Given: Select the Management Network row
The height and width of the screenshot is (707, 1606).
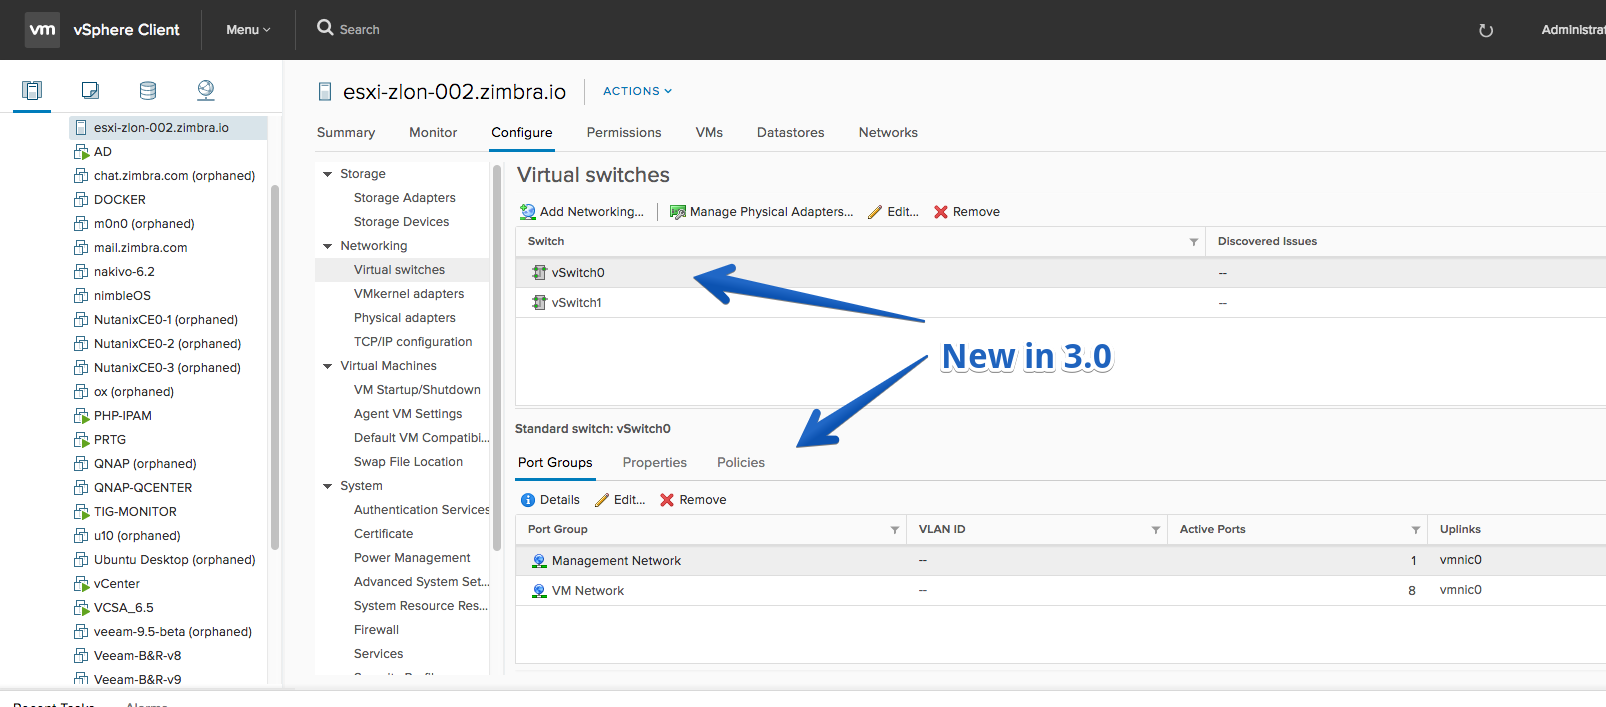Looking at the screenshot, I should [1060, 561].
